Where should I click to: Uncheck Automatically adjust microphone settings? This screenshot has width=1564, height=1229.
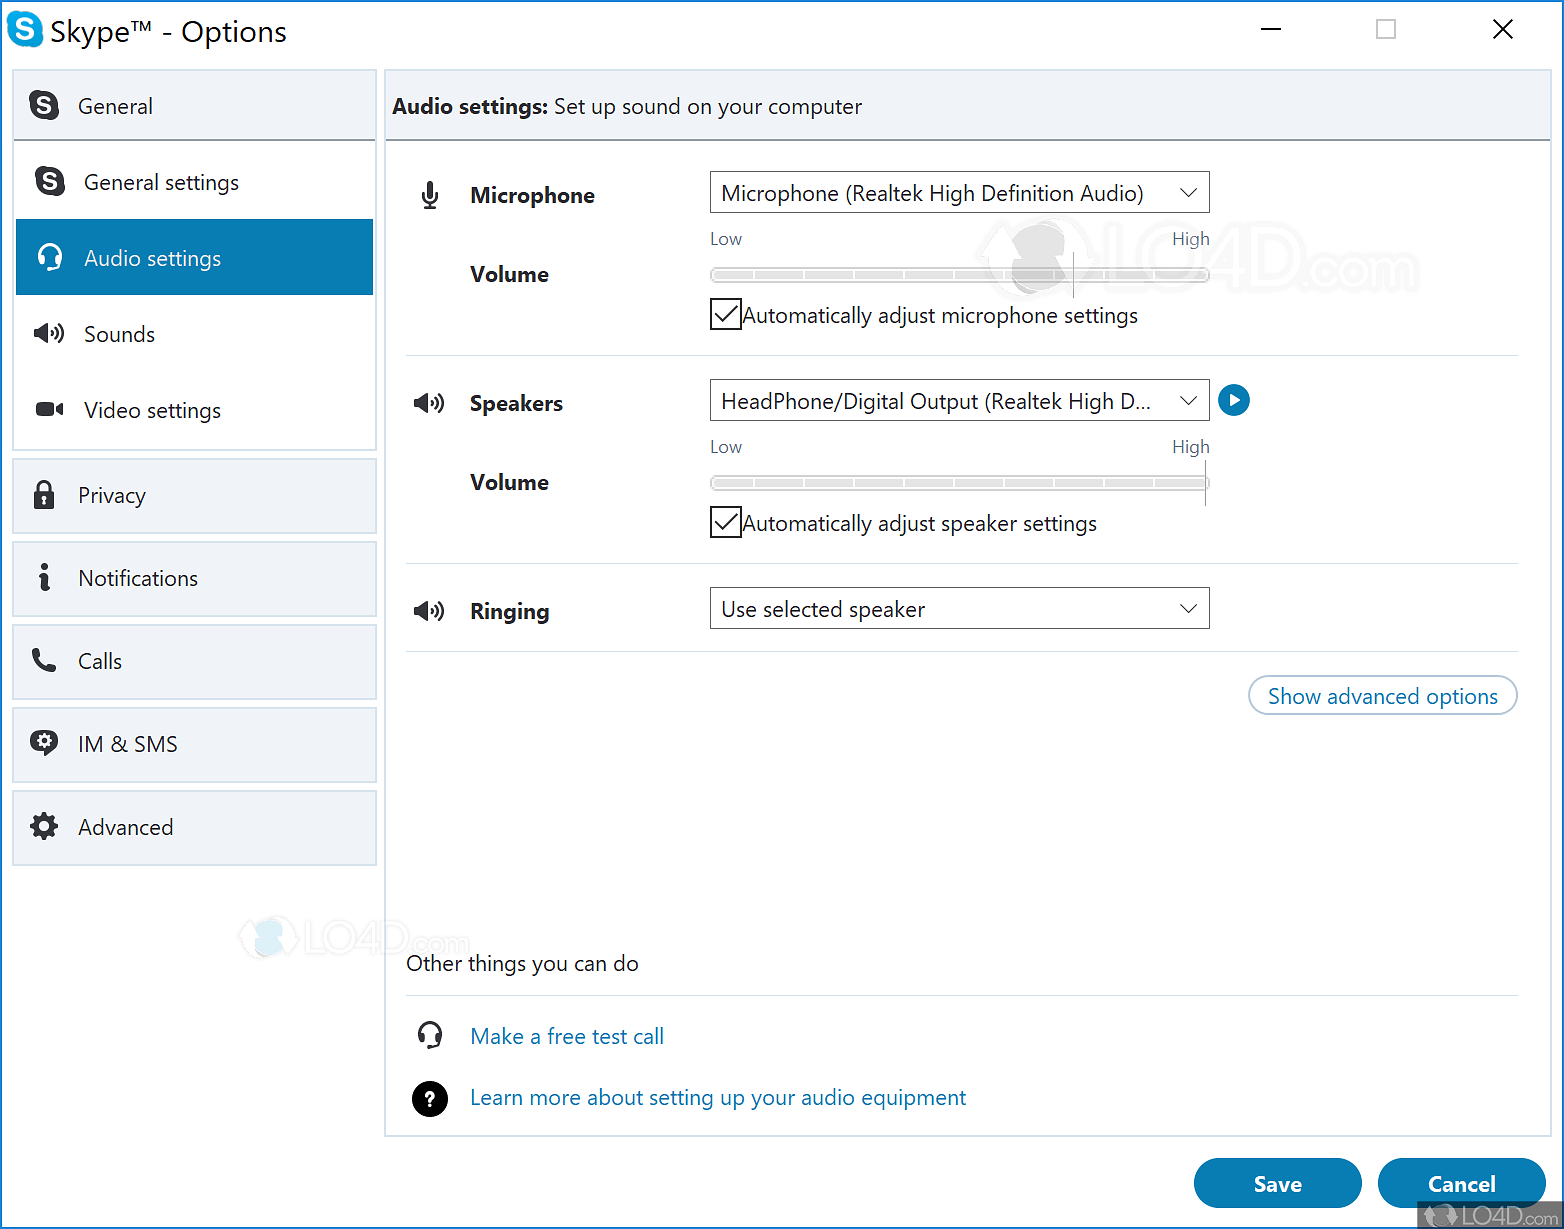(725, 314)
